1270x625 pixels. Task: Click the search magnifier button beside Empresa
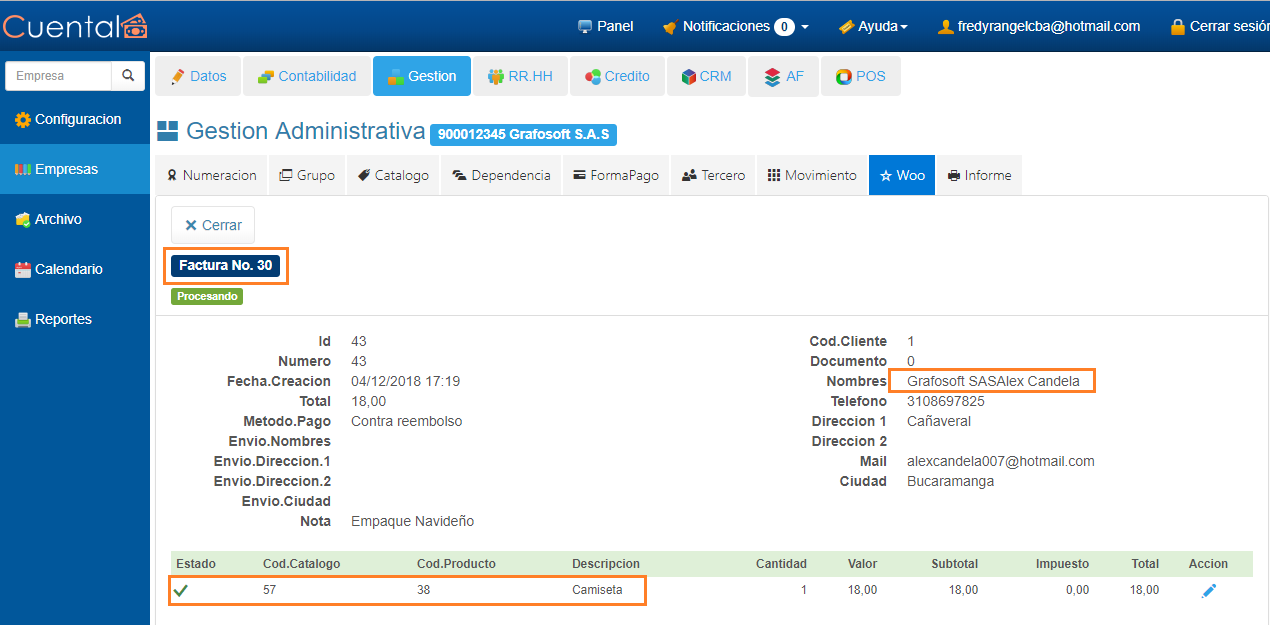pyautogui.click(x=128, y=76)
